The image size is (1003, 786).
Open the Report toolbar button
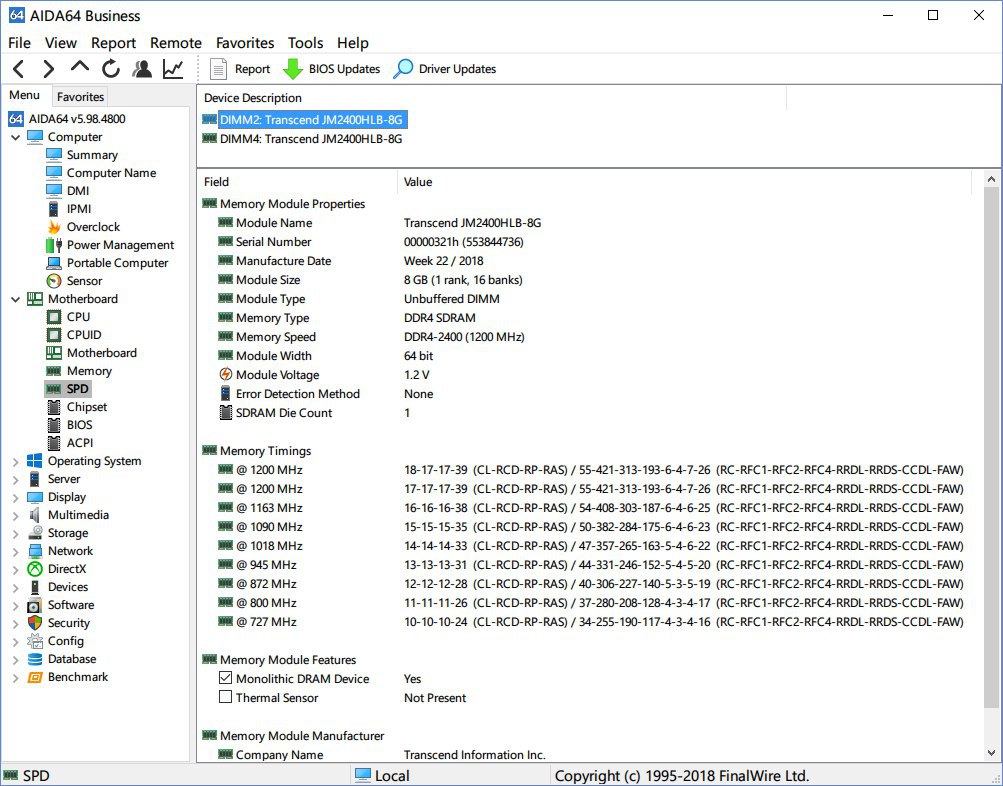pos(240,69)
